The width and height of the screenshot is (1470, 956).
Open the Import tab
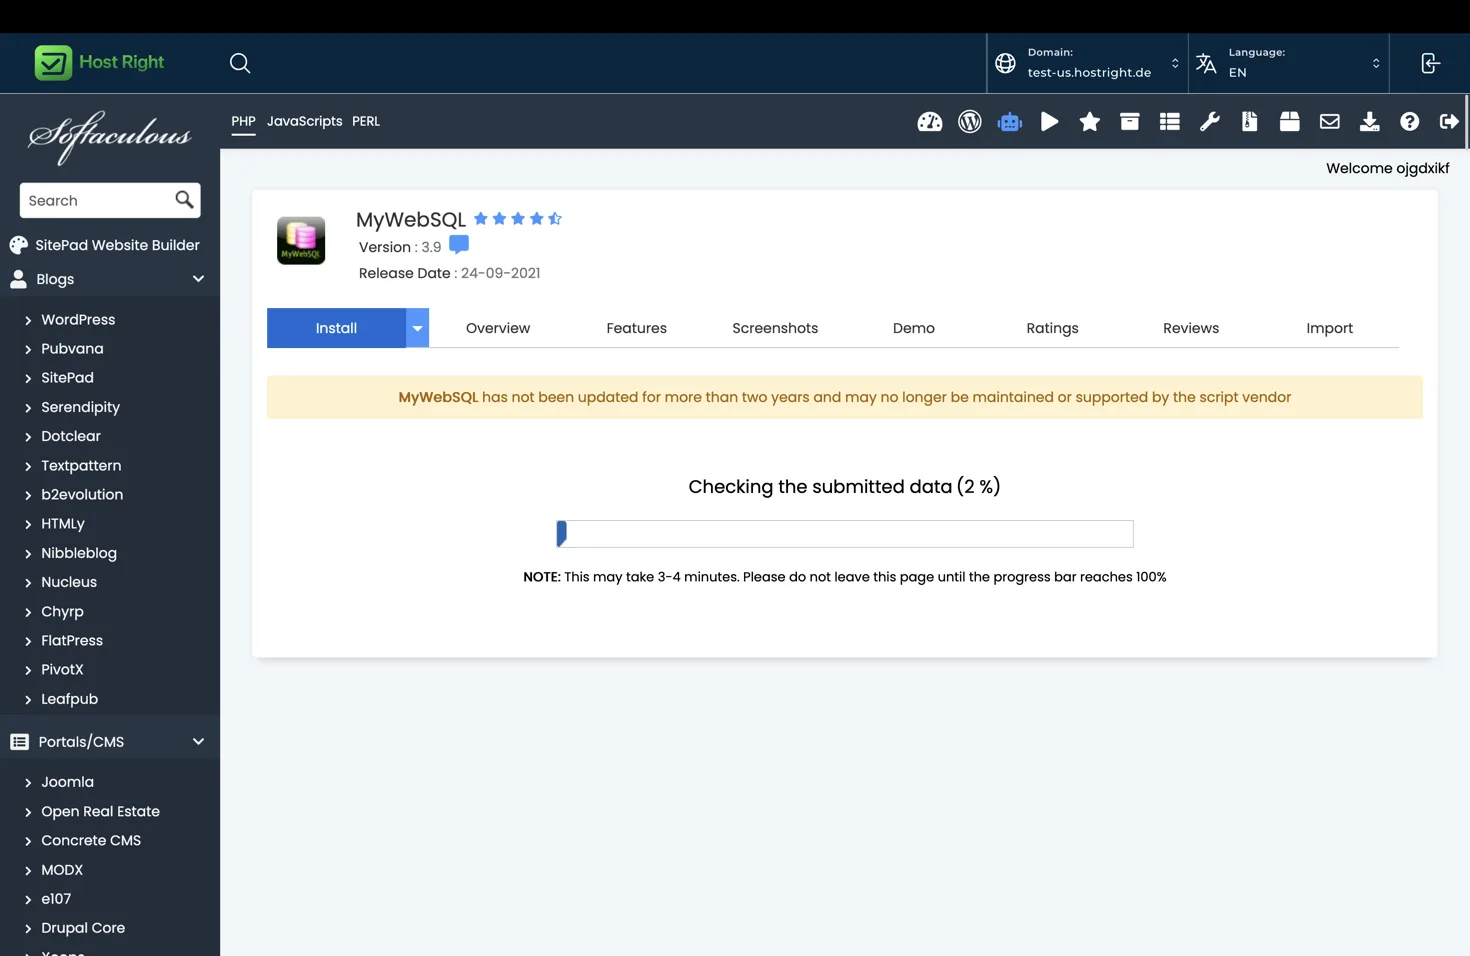pyautogui.click(x=1329, y=328)
